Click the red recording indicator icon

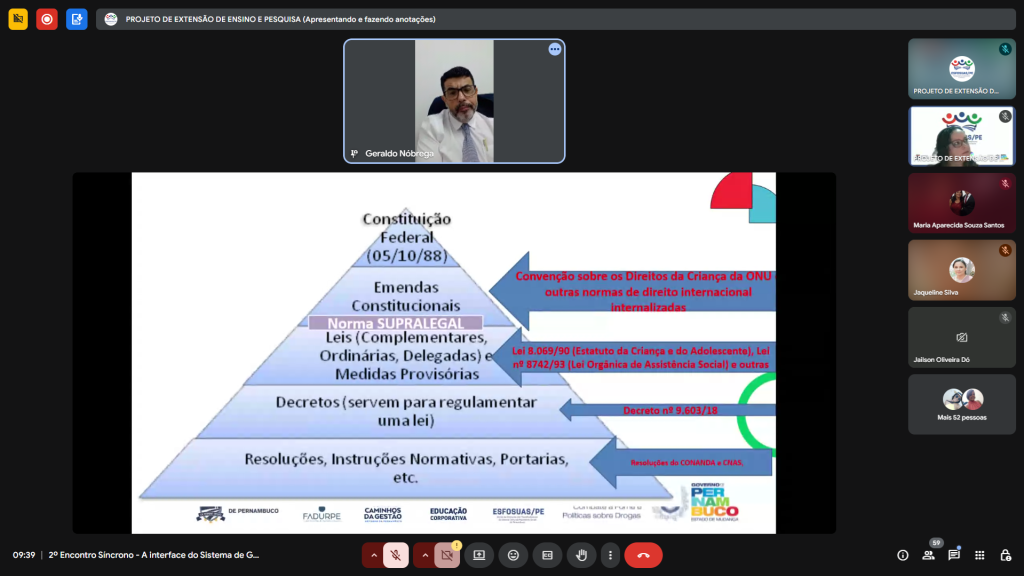point(47,19)
